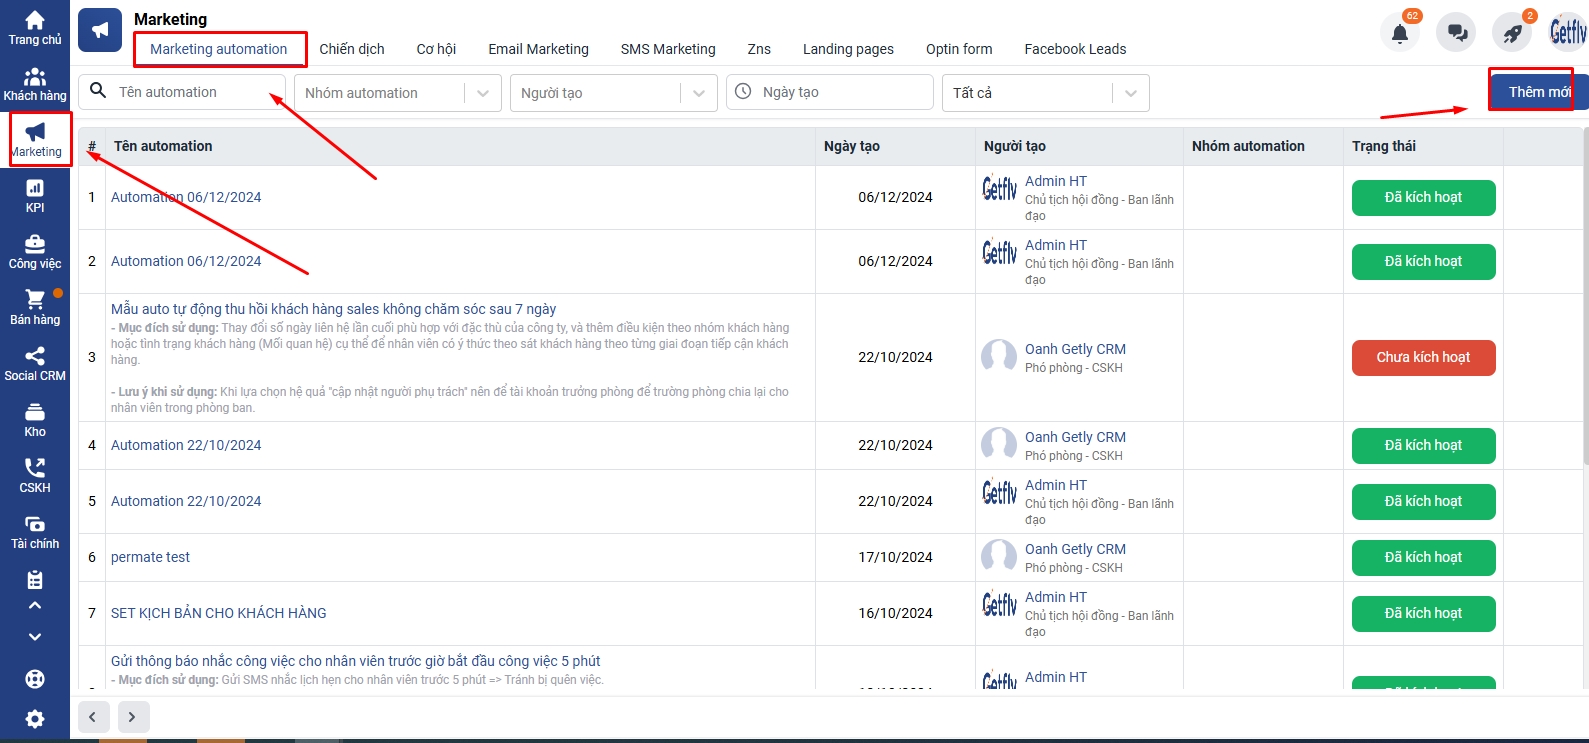The width and height of the screenshot is (1589, 743).
Task: Click the notification bell icon
Action: (x=1400, y=33)
